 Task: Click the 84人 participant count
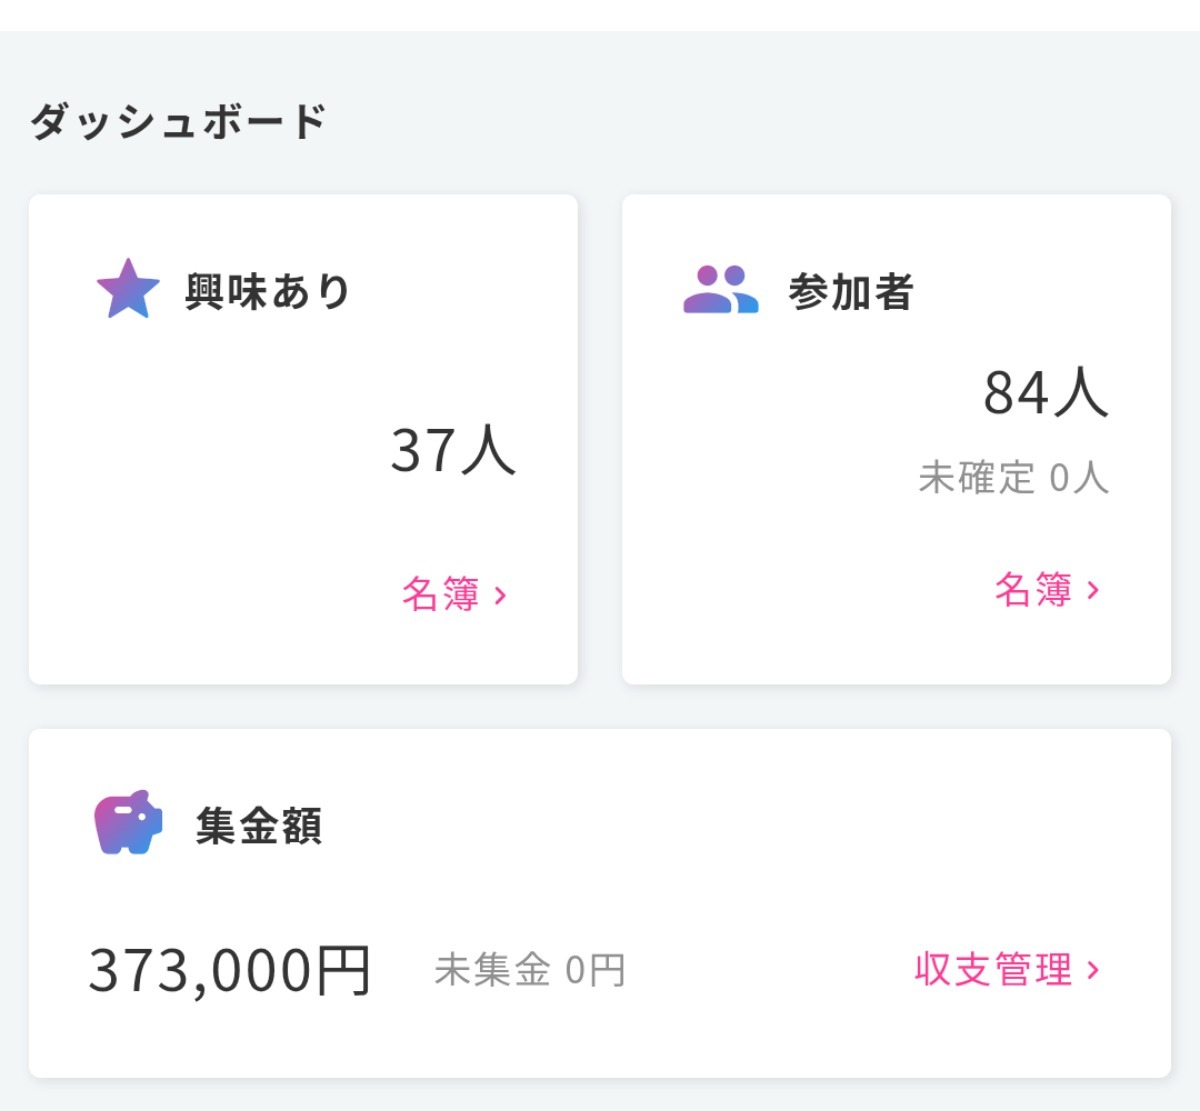tap(1045, 392)
